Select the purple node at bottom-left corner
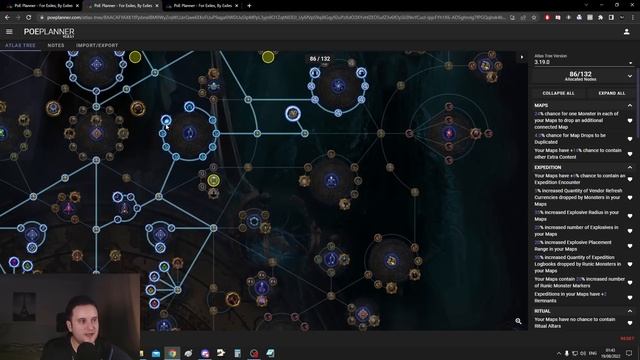This screenshot has width=640, height=360. tap(14, 262)
